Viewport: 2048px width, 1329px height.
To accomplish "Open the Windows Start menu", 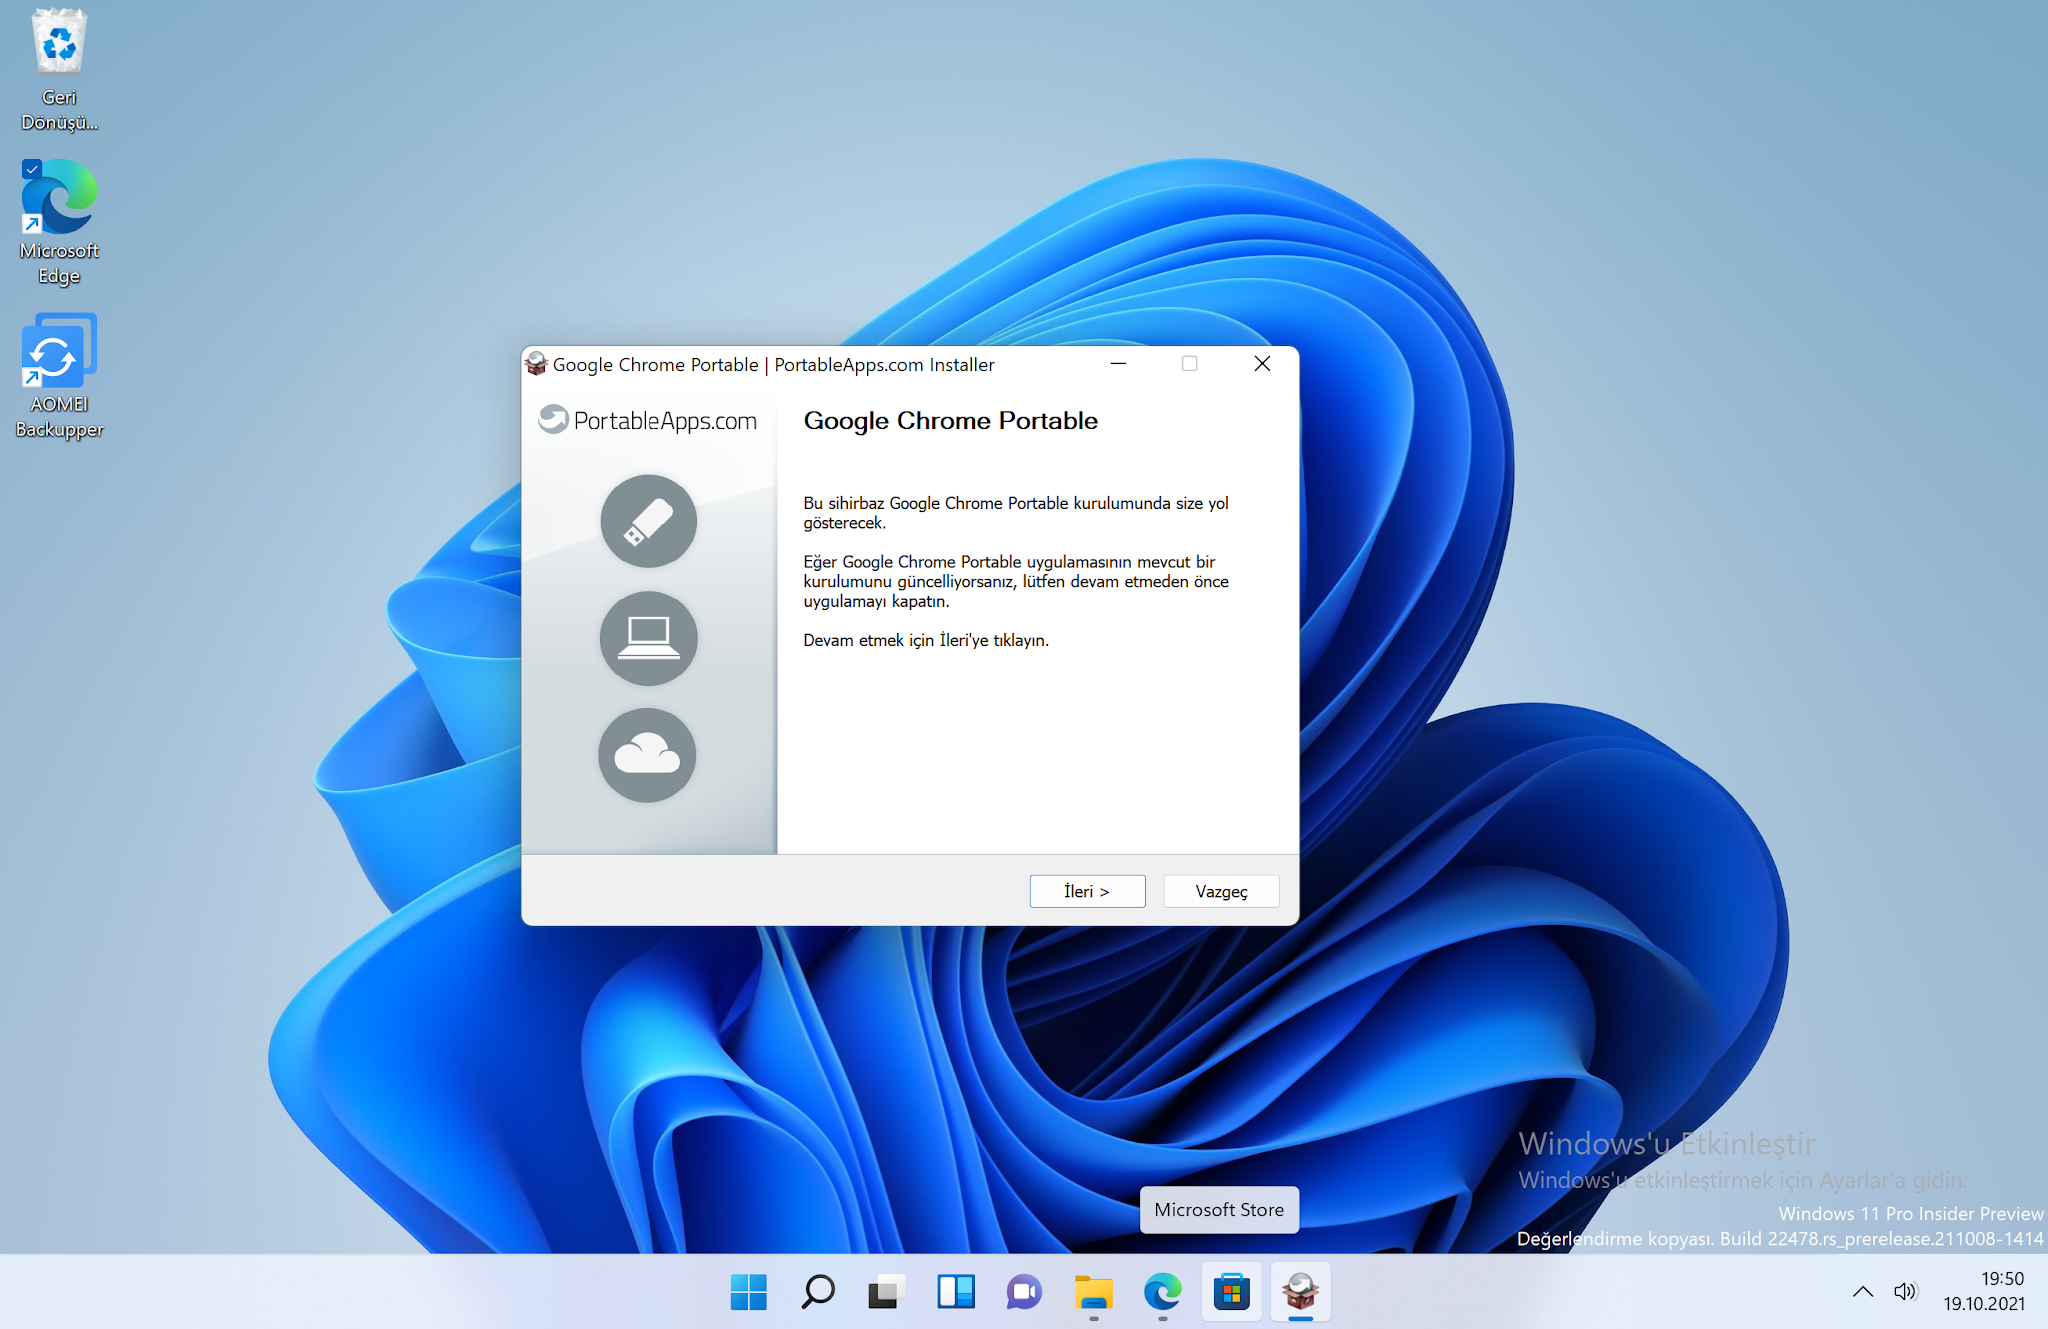I will [749, 1292].
